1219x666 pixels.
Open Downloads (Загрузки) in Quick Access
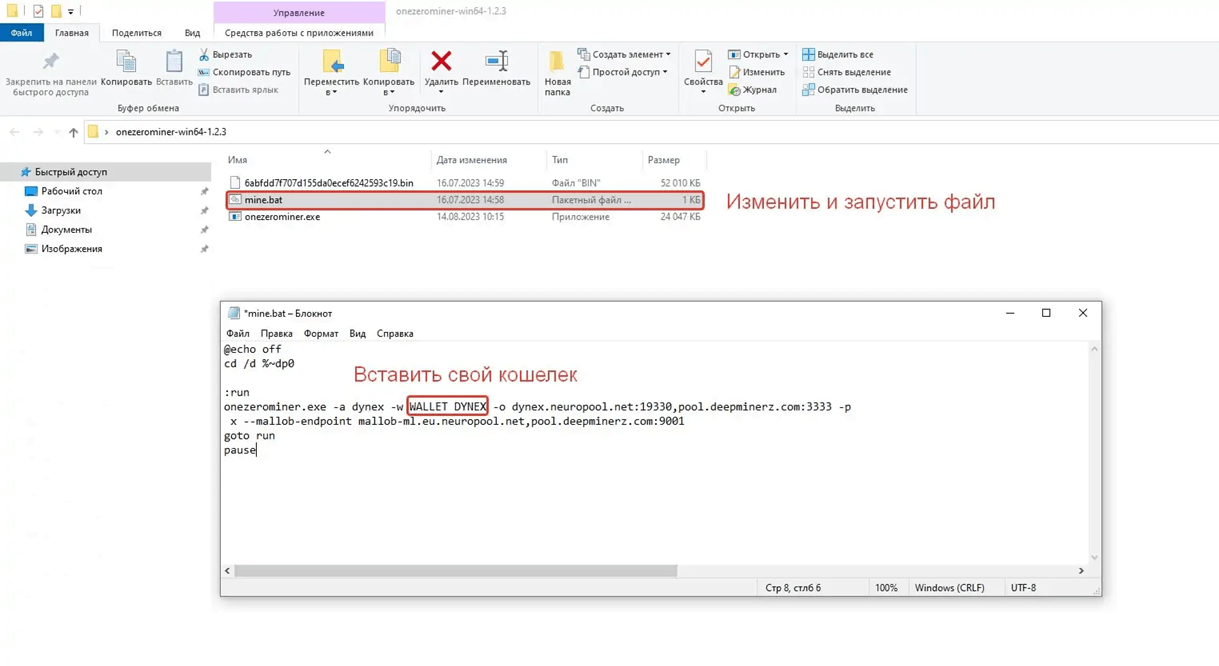(x=61, y=211)
